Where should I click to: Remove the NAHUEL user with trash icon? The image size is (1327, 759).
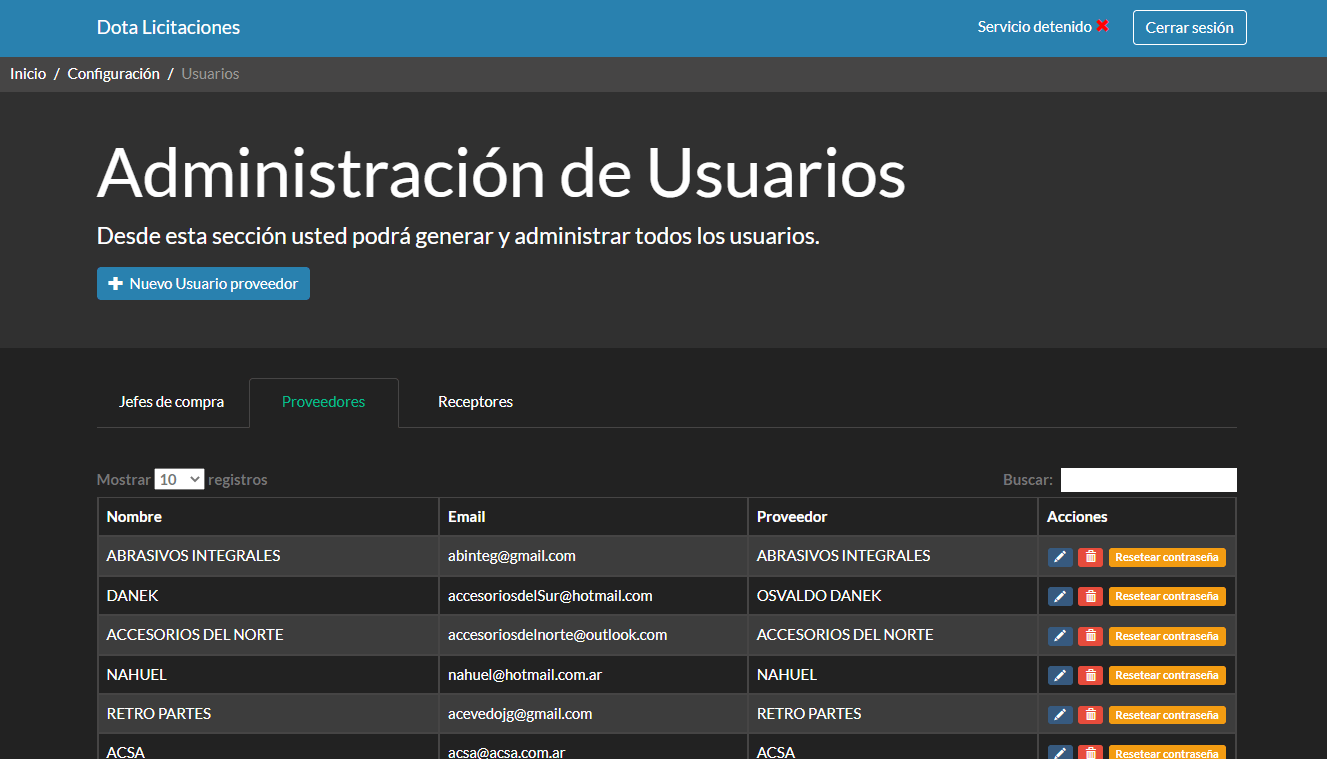(x=1090, y=675)
